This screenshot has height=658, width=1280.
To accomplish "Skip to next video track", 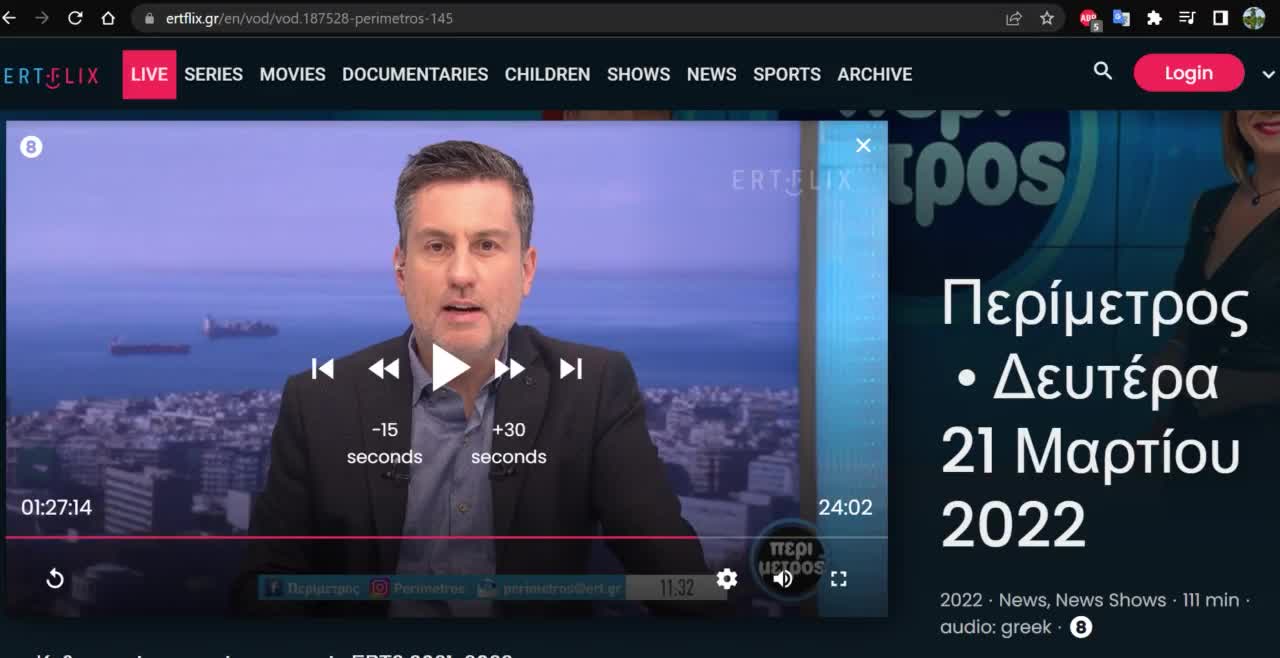I will 571,369.
